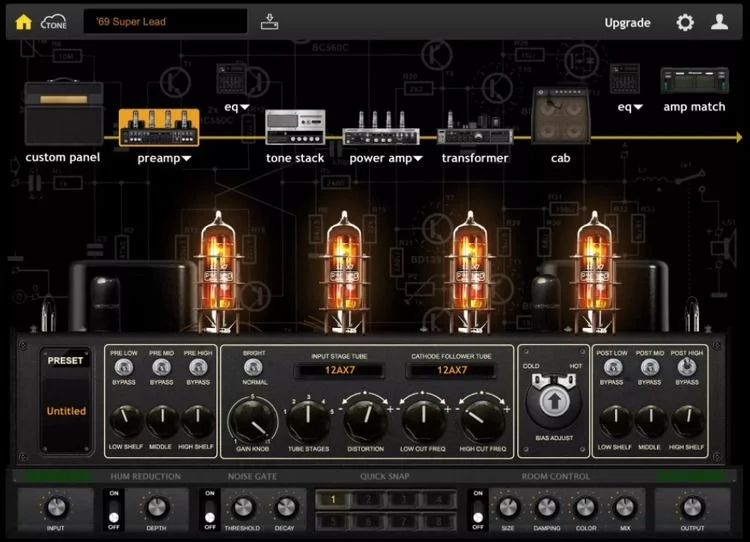Select the tone stack module
This screenshot has width=750, height=542.
coord(295,127)
